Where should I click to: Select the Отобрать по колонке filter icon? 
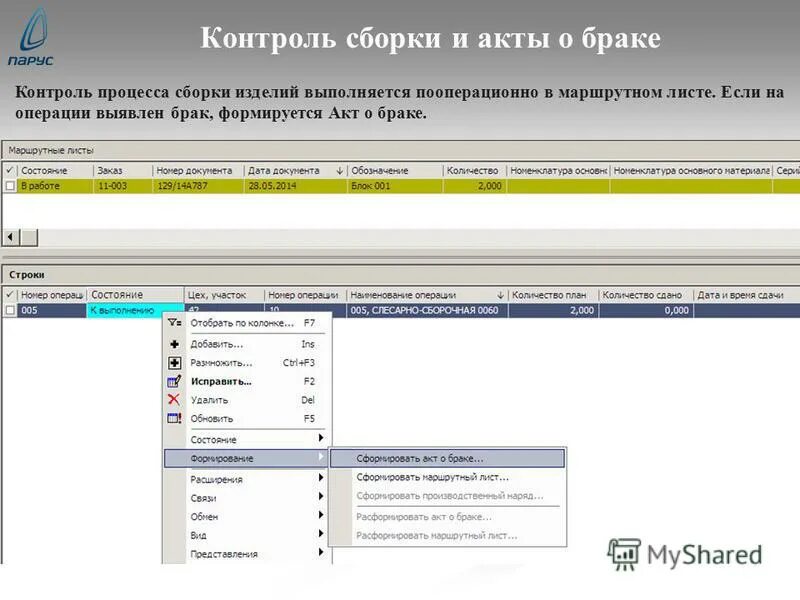(x=176, y=324)
